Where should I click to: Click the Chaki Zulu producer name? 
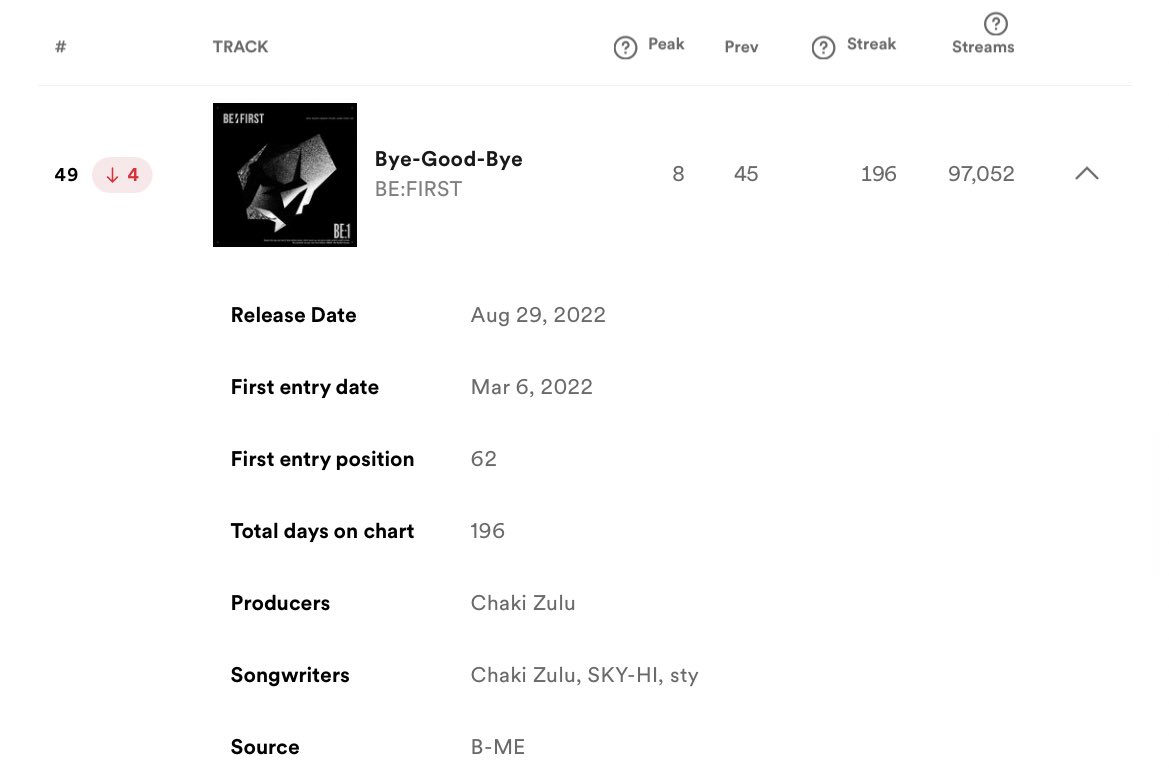coord(523,603)
